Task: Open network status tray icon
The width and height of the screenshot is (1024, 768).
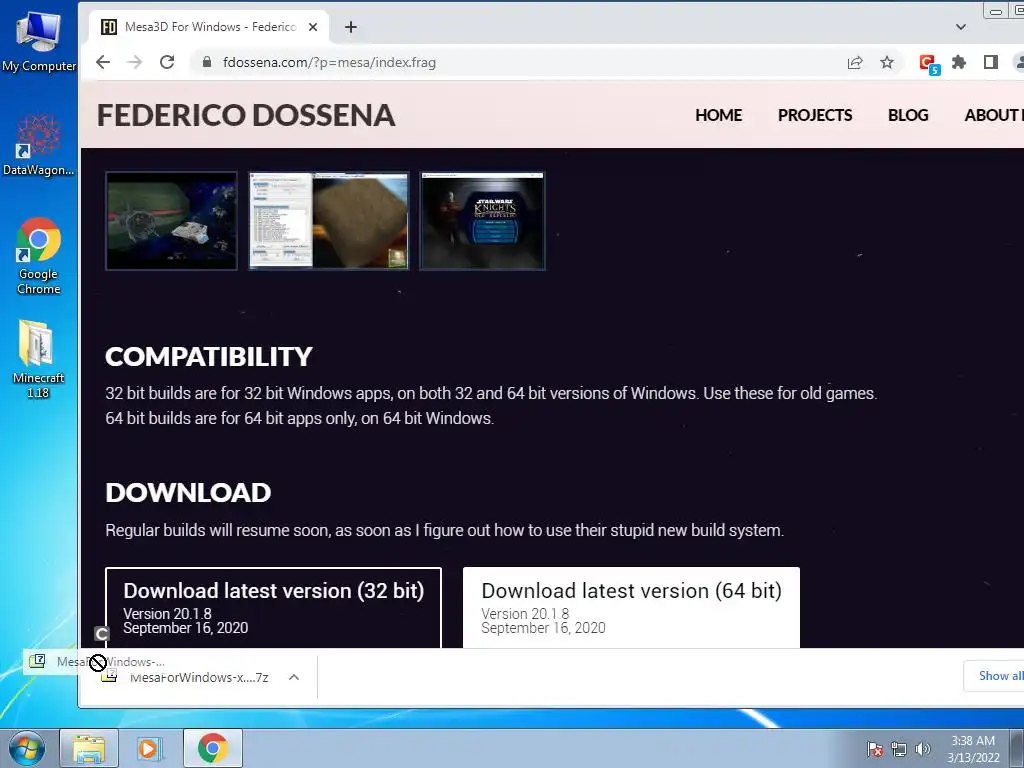Action: (899, 749)
